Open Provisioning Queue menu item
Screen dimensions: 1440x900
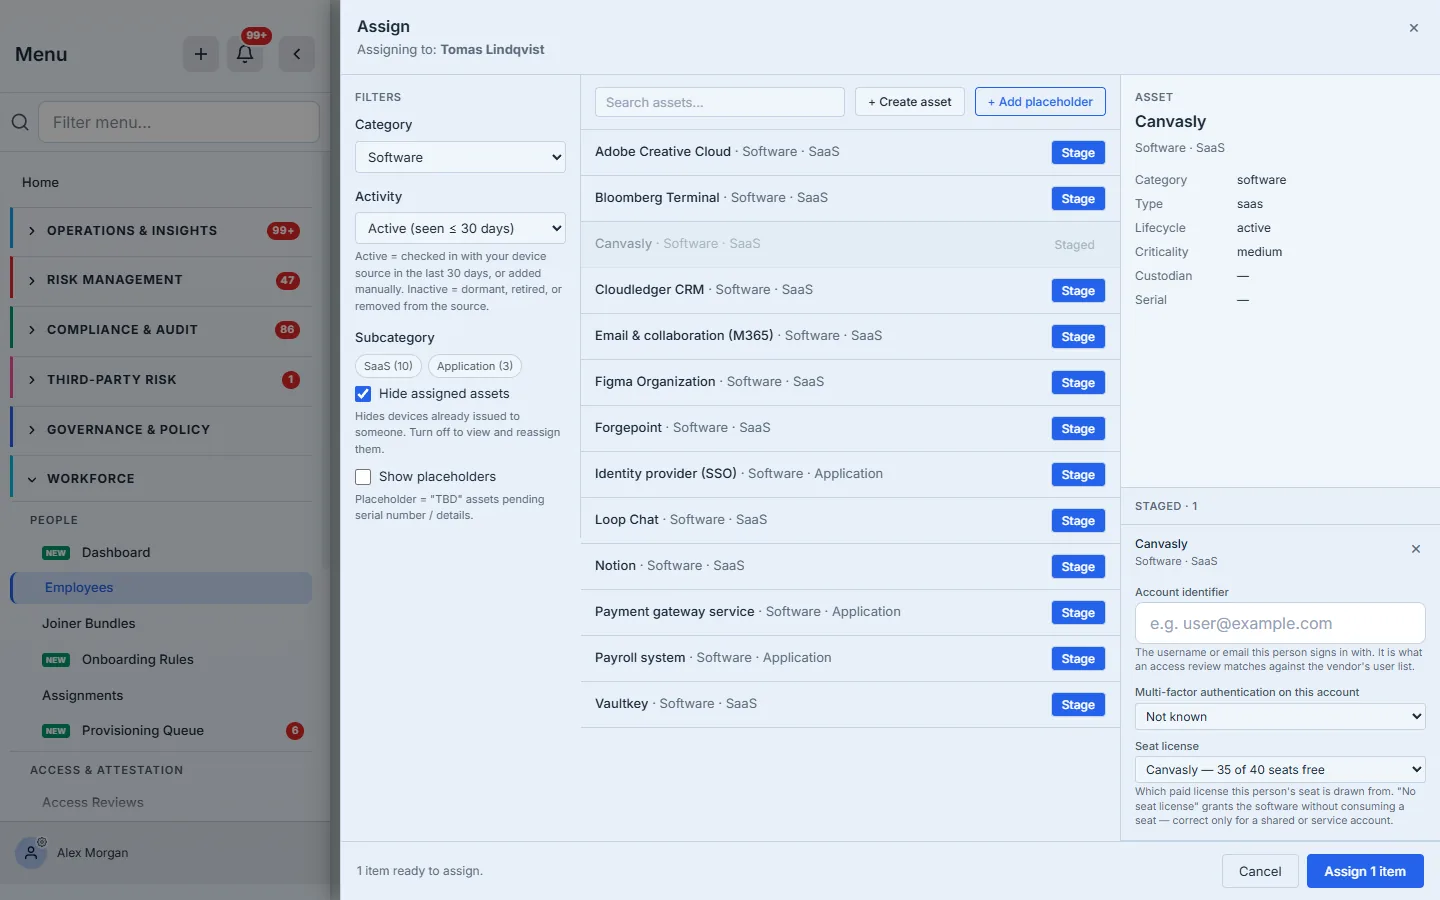[x=143, y=731]
